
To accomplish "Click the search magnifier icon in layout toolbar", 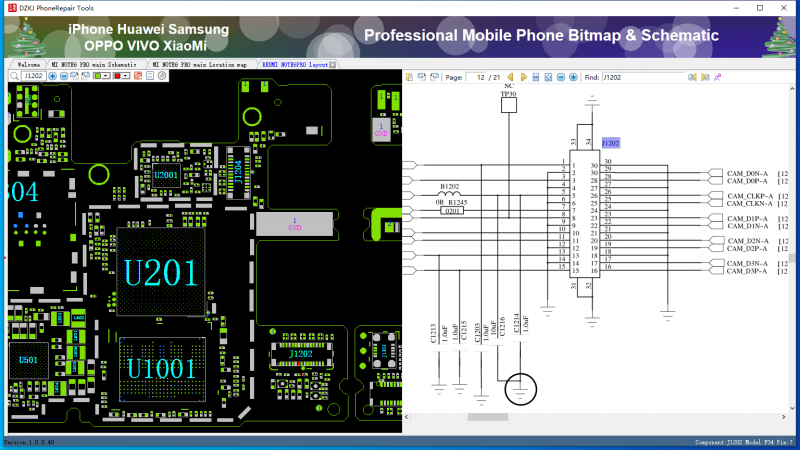I will [14, 76].
